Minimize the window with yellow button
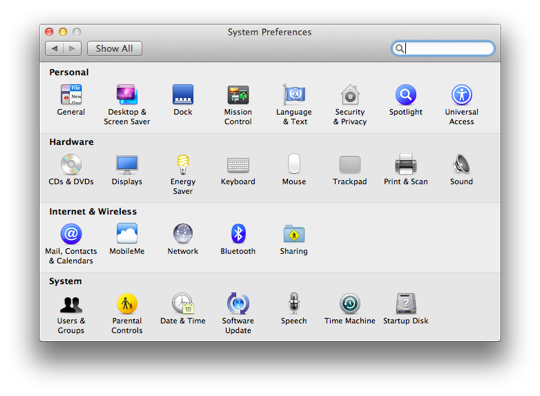 pos(63,32)
